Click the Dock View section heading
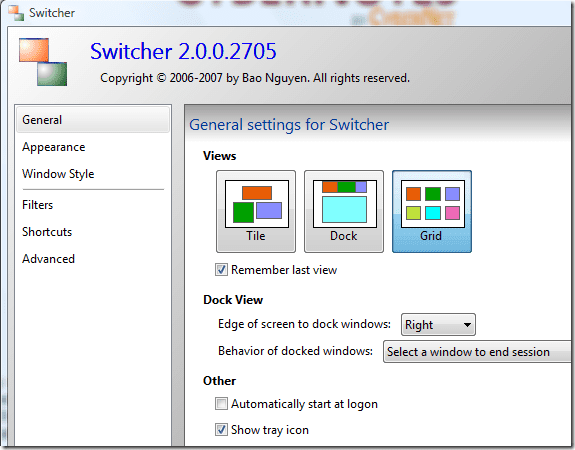Viewport: 575px width, 450px height. (233, 300)
